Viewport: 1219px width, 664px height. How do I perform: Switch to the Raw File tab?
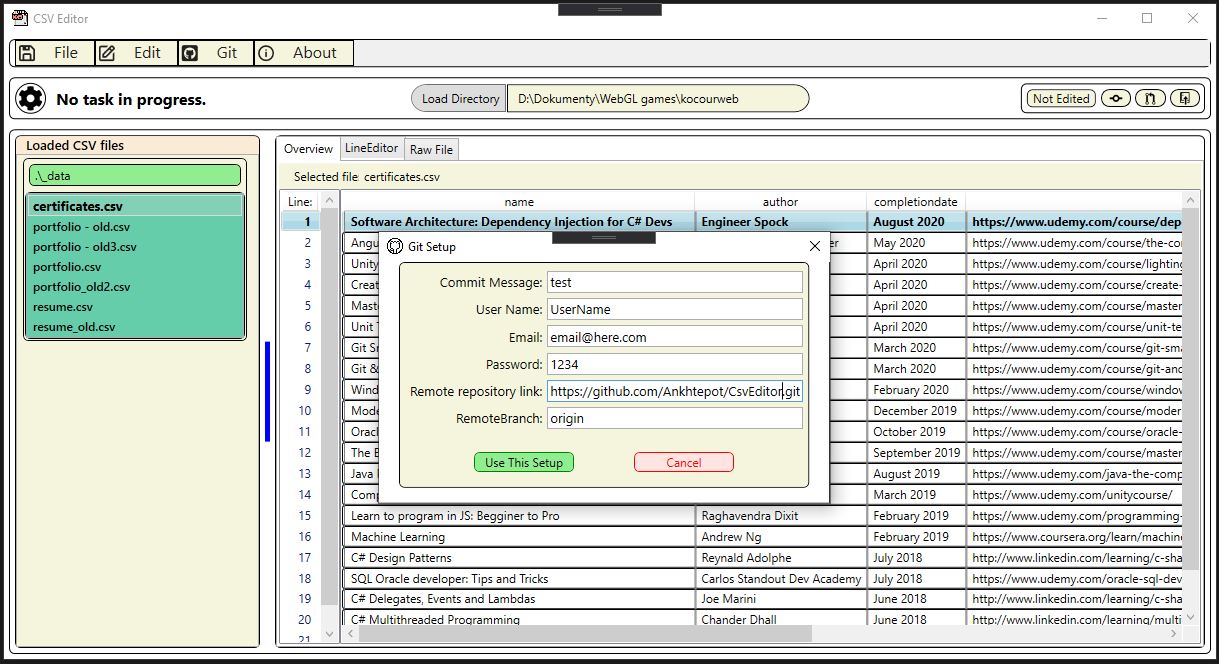(x=431, y=149)
